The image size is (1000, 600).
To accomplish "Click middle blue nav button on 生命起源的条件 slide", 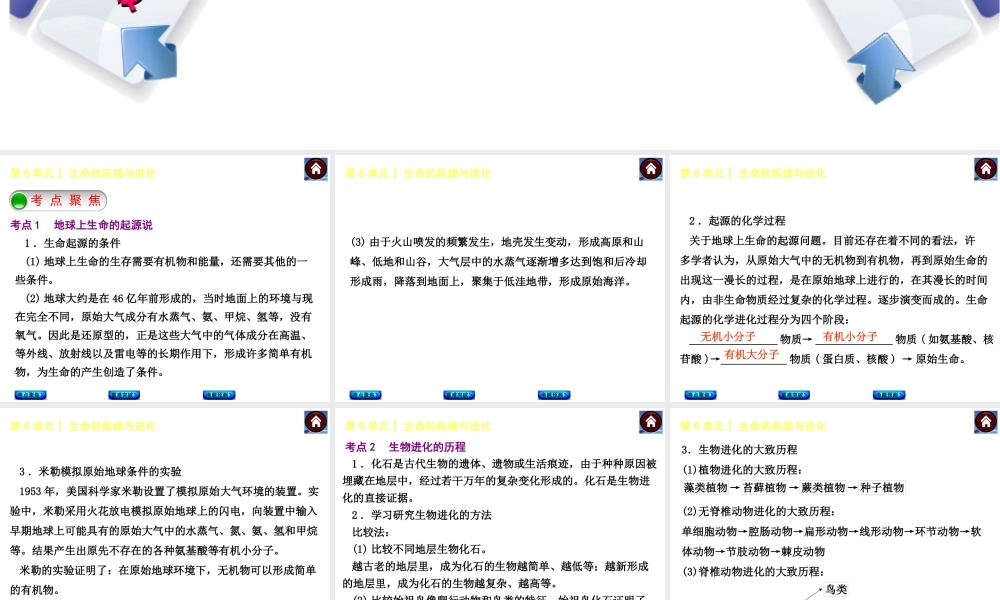I will tap(124, 395).
